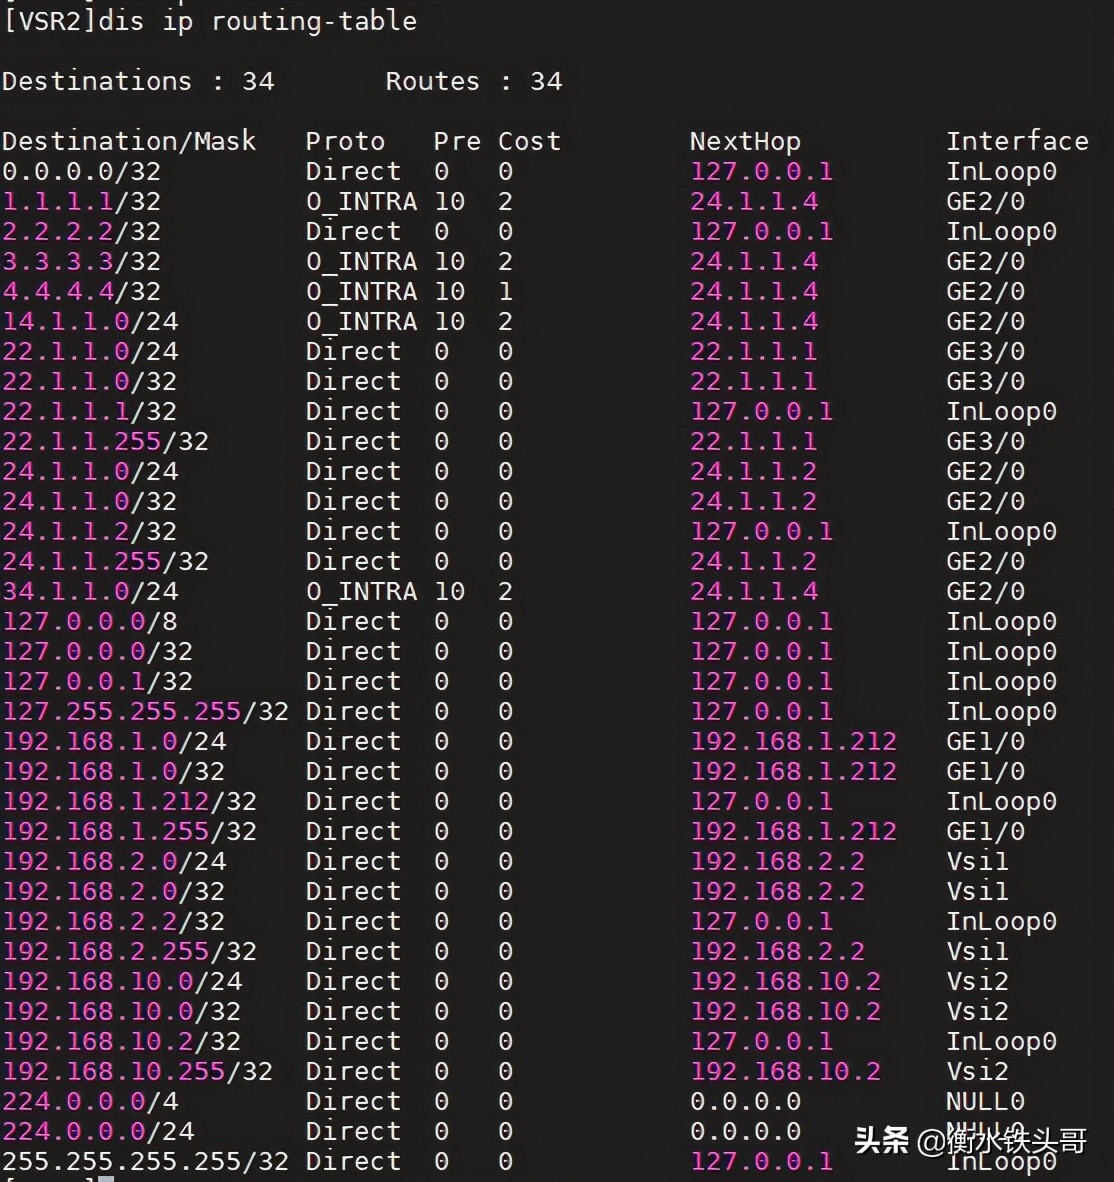This screenshot has height=1182, width=1114.
Task: Click the 头条 @衡水铁头哥 watermark
Action: [970, 1140]
